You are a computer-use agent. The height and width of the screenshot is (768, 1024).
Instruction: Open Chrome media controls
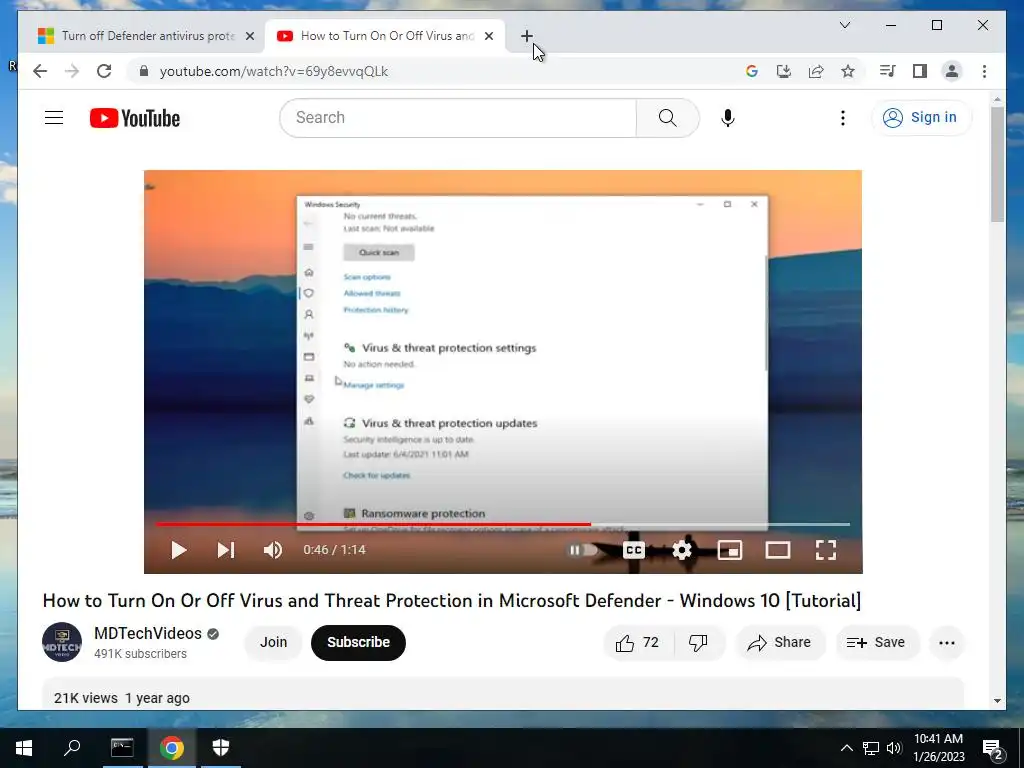click(888, 71)
